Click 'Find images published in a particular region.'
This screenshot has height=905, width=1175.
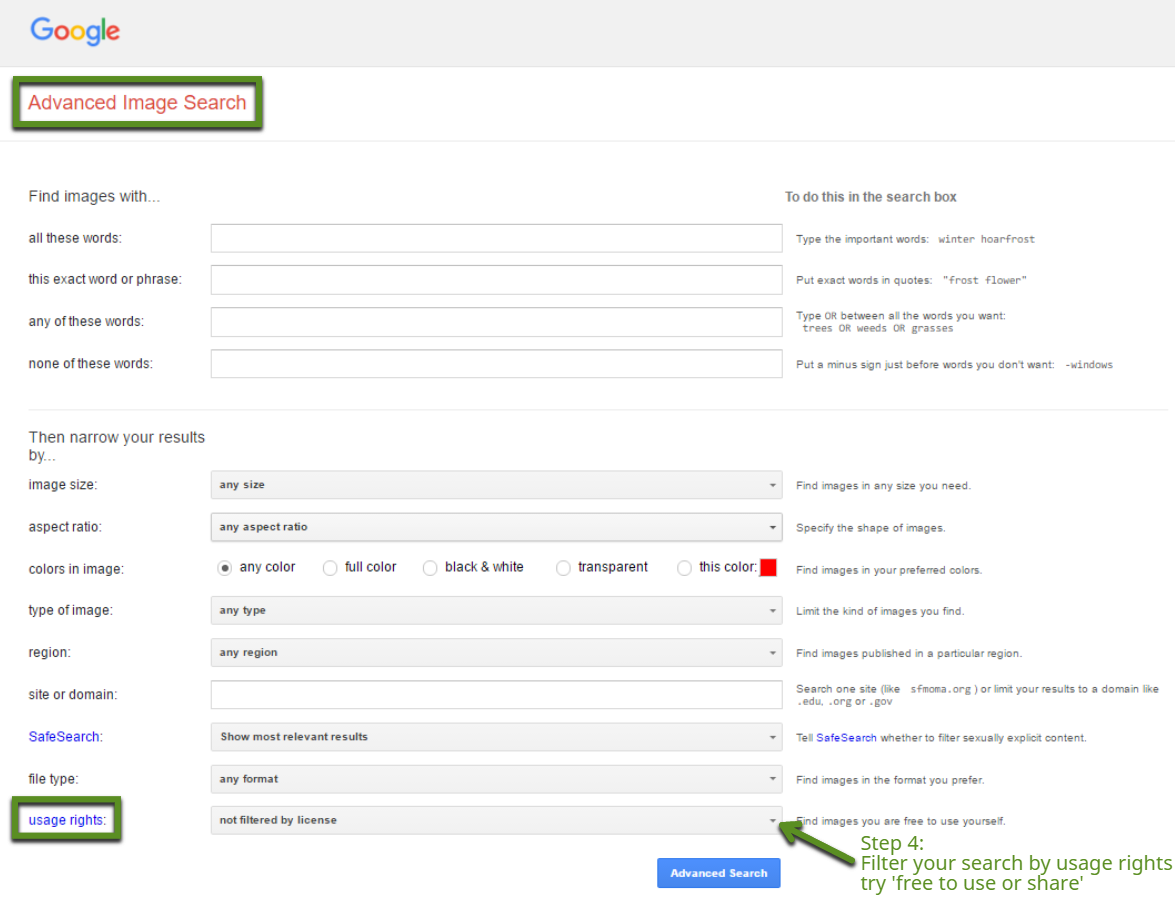[x=909, y=653]
